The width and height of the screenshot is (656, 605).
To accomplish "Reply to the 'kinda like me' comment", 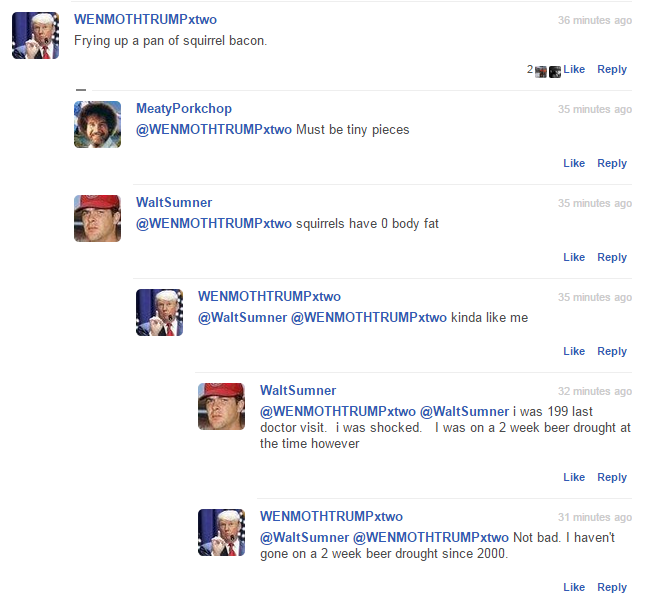I will coord(612,351).
